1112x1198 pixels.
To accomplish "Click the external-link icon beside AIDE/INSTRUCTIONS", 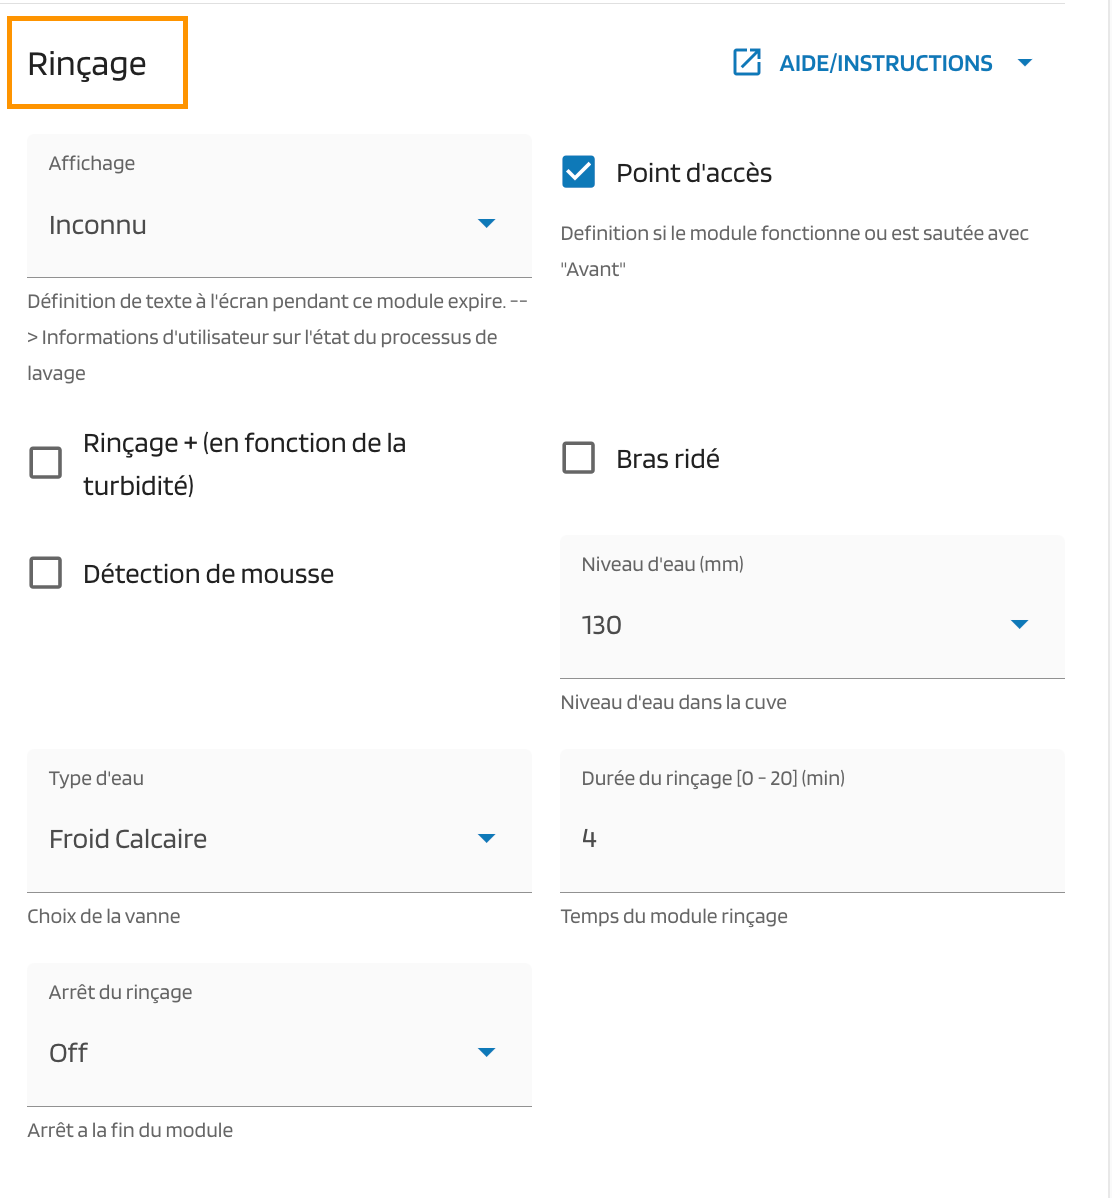I will point(747,63).
